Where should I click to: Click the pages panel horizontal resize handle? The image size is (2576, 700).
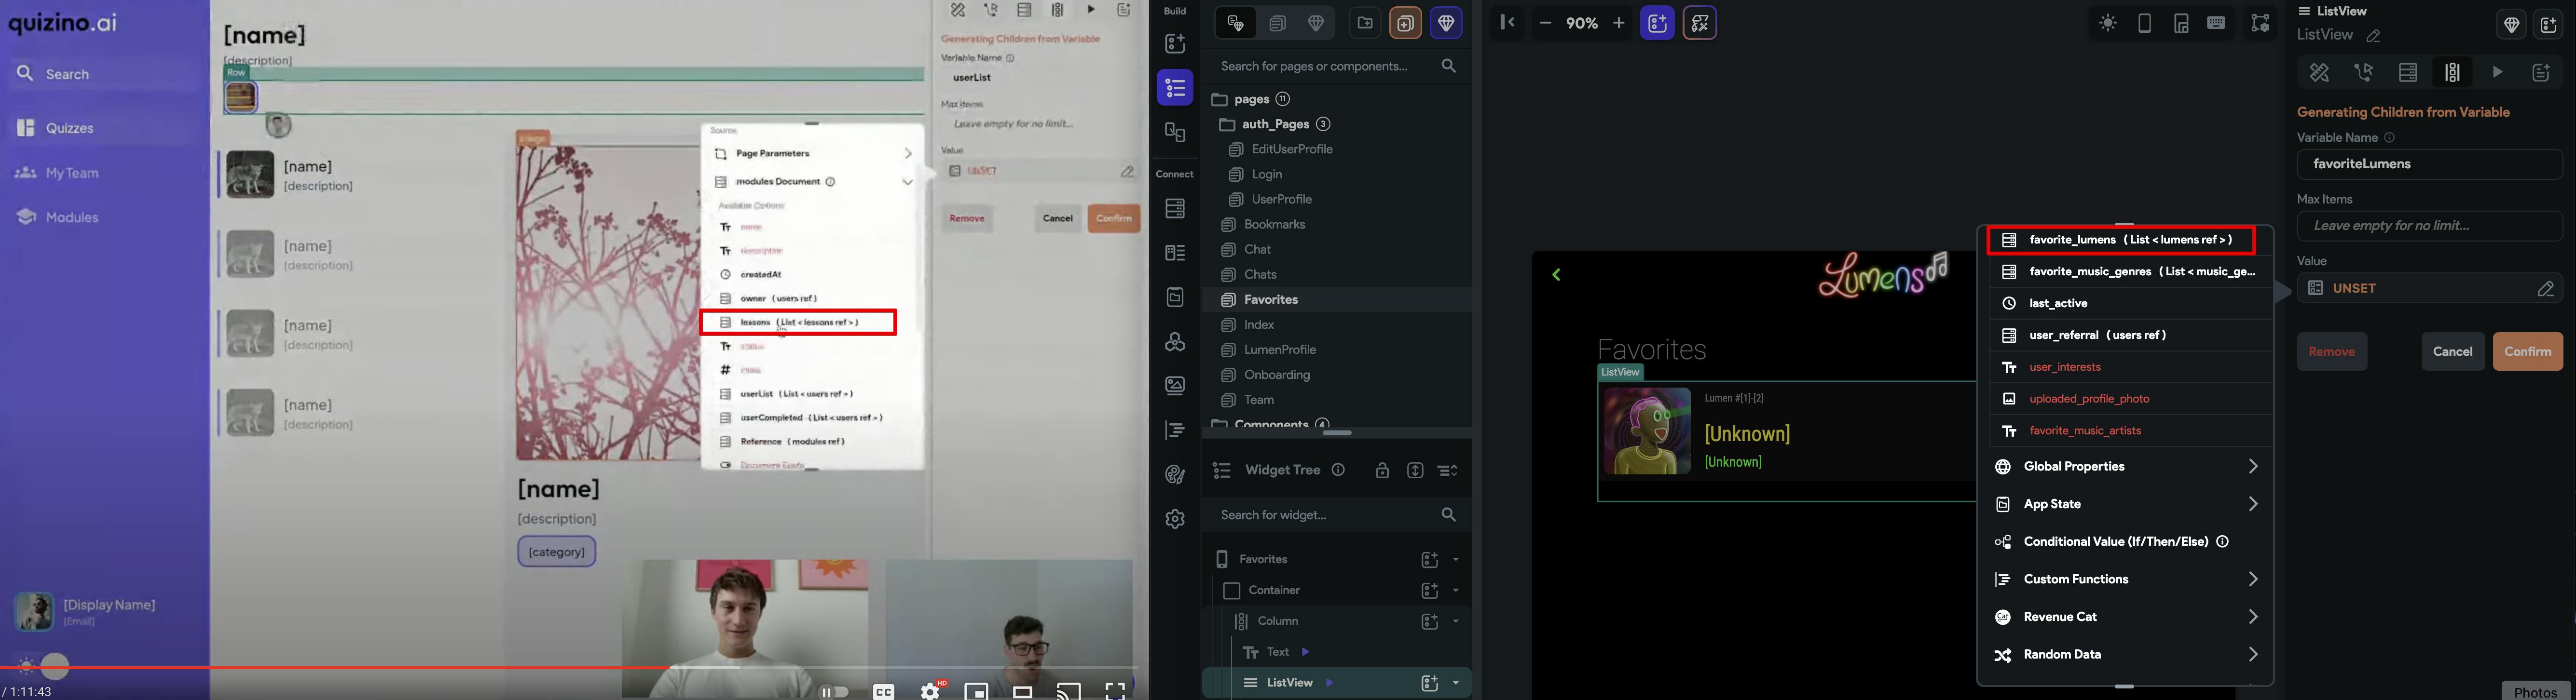pos(1337,433)
